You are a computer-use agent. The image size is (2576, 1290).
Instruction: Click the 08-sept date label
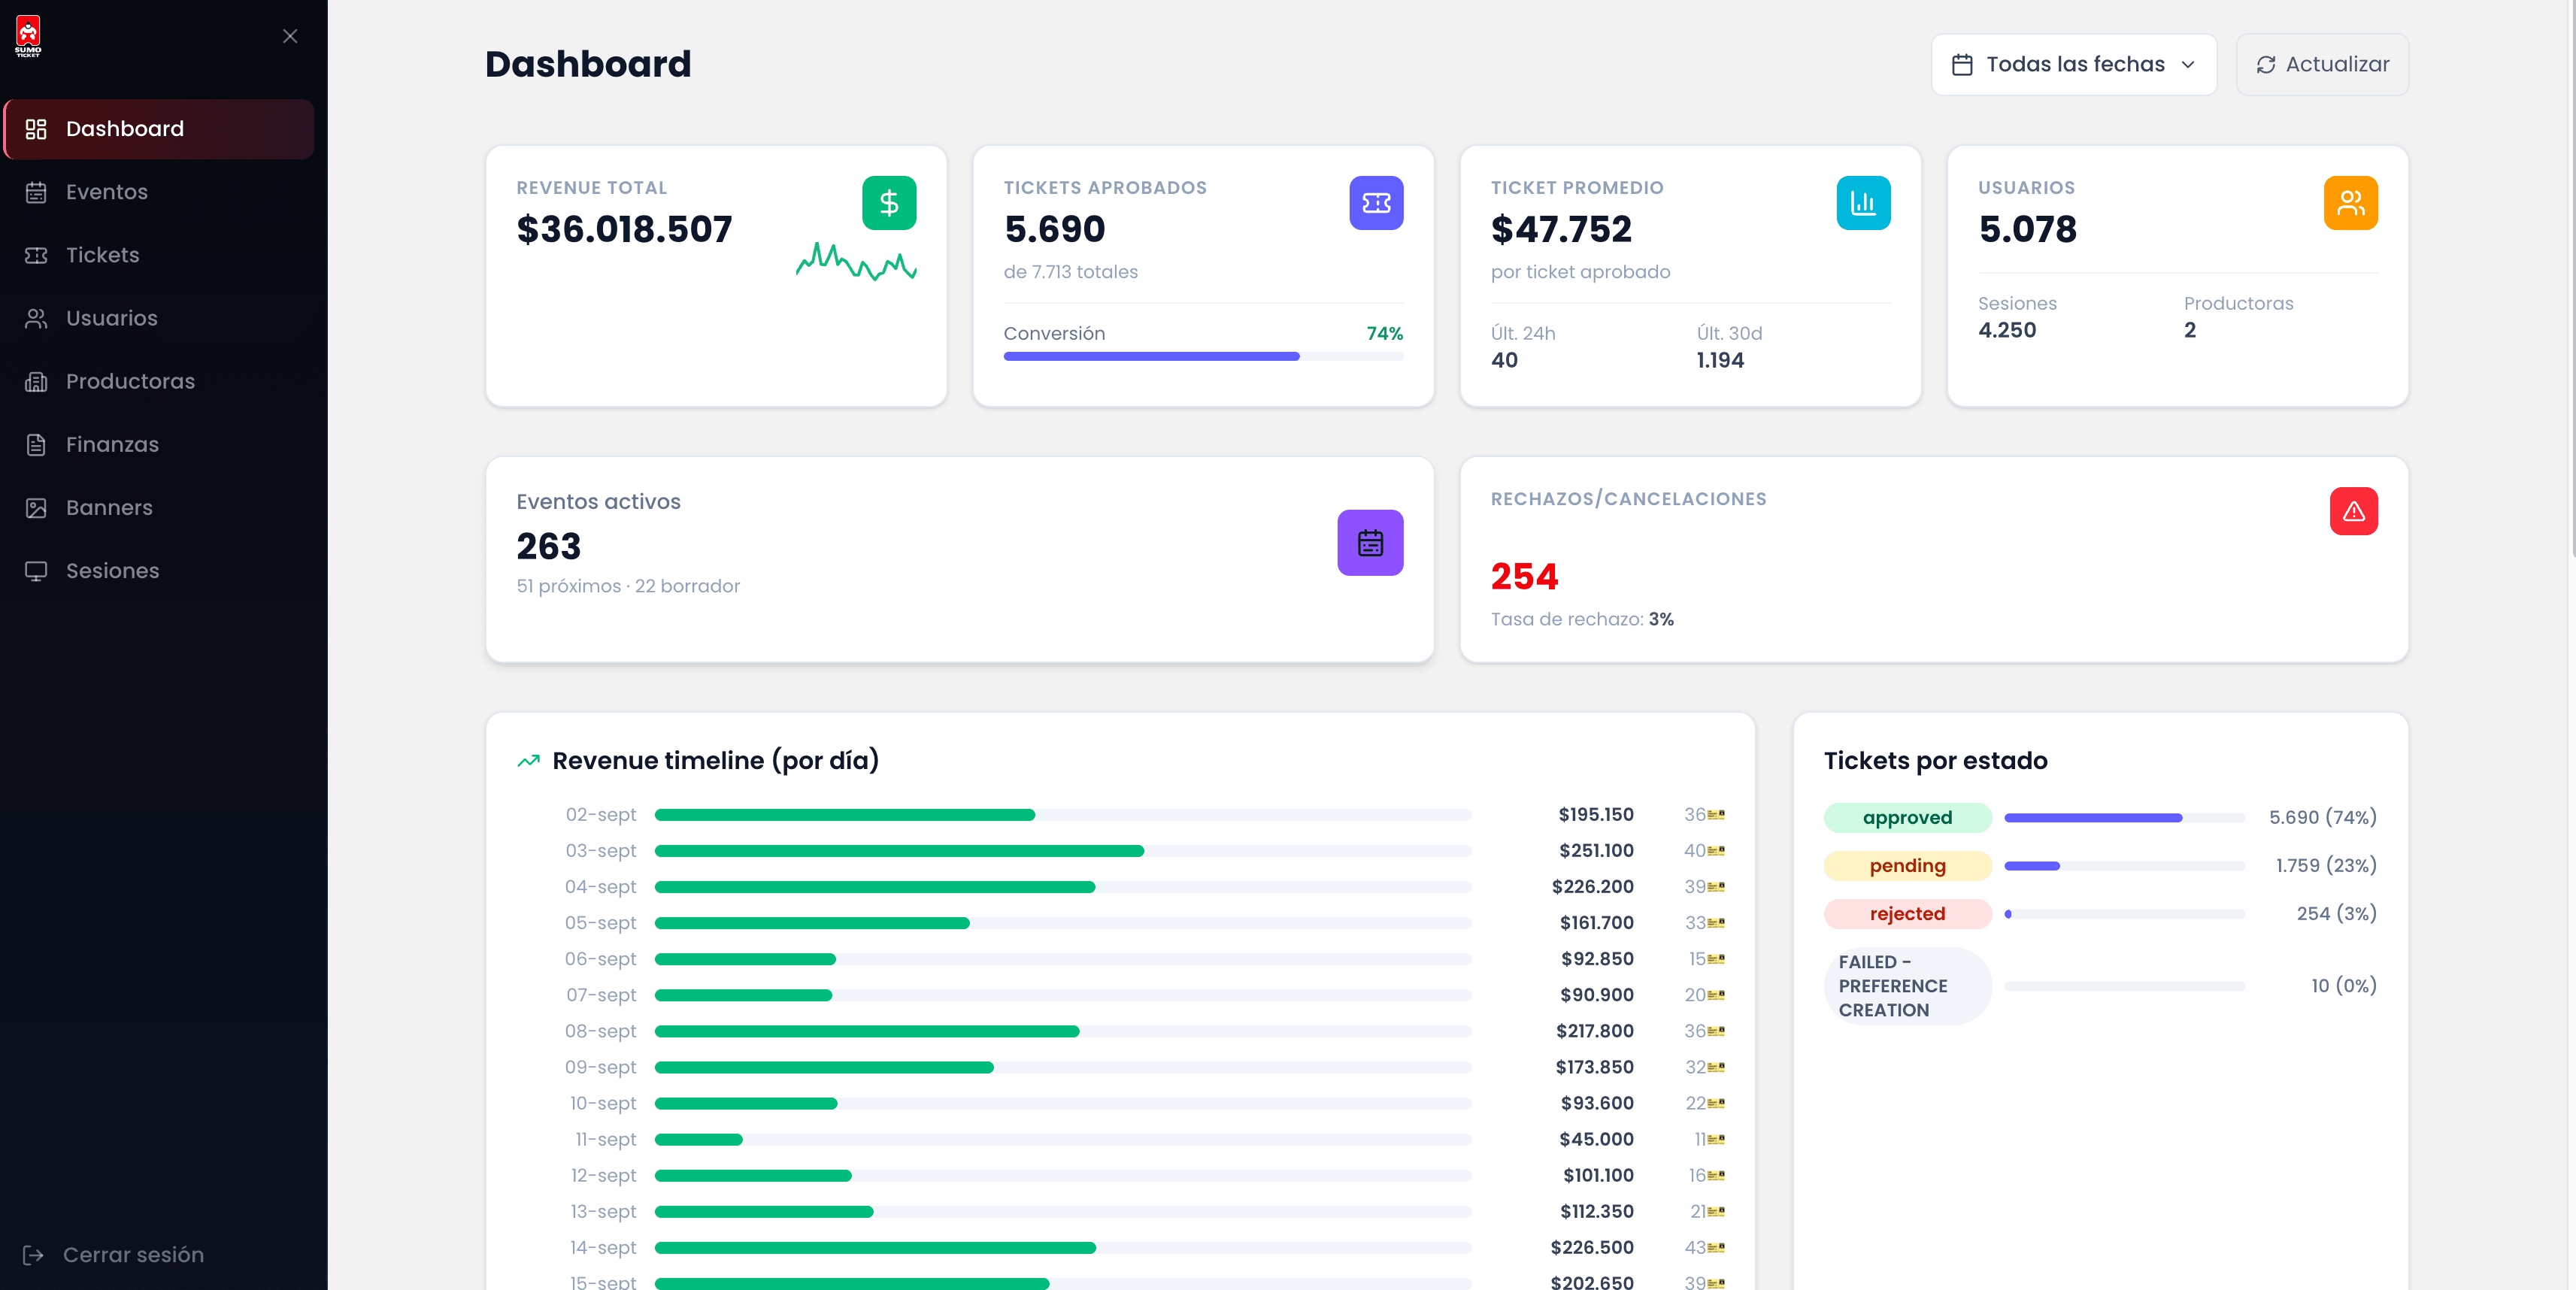click(600, 1031)
